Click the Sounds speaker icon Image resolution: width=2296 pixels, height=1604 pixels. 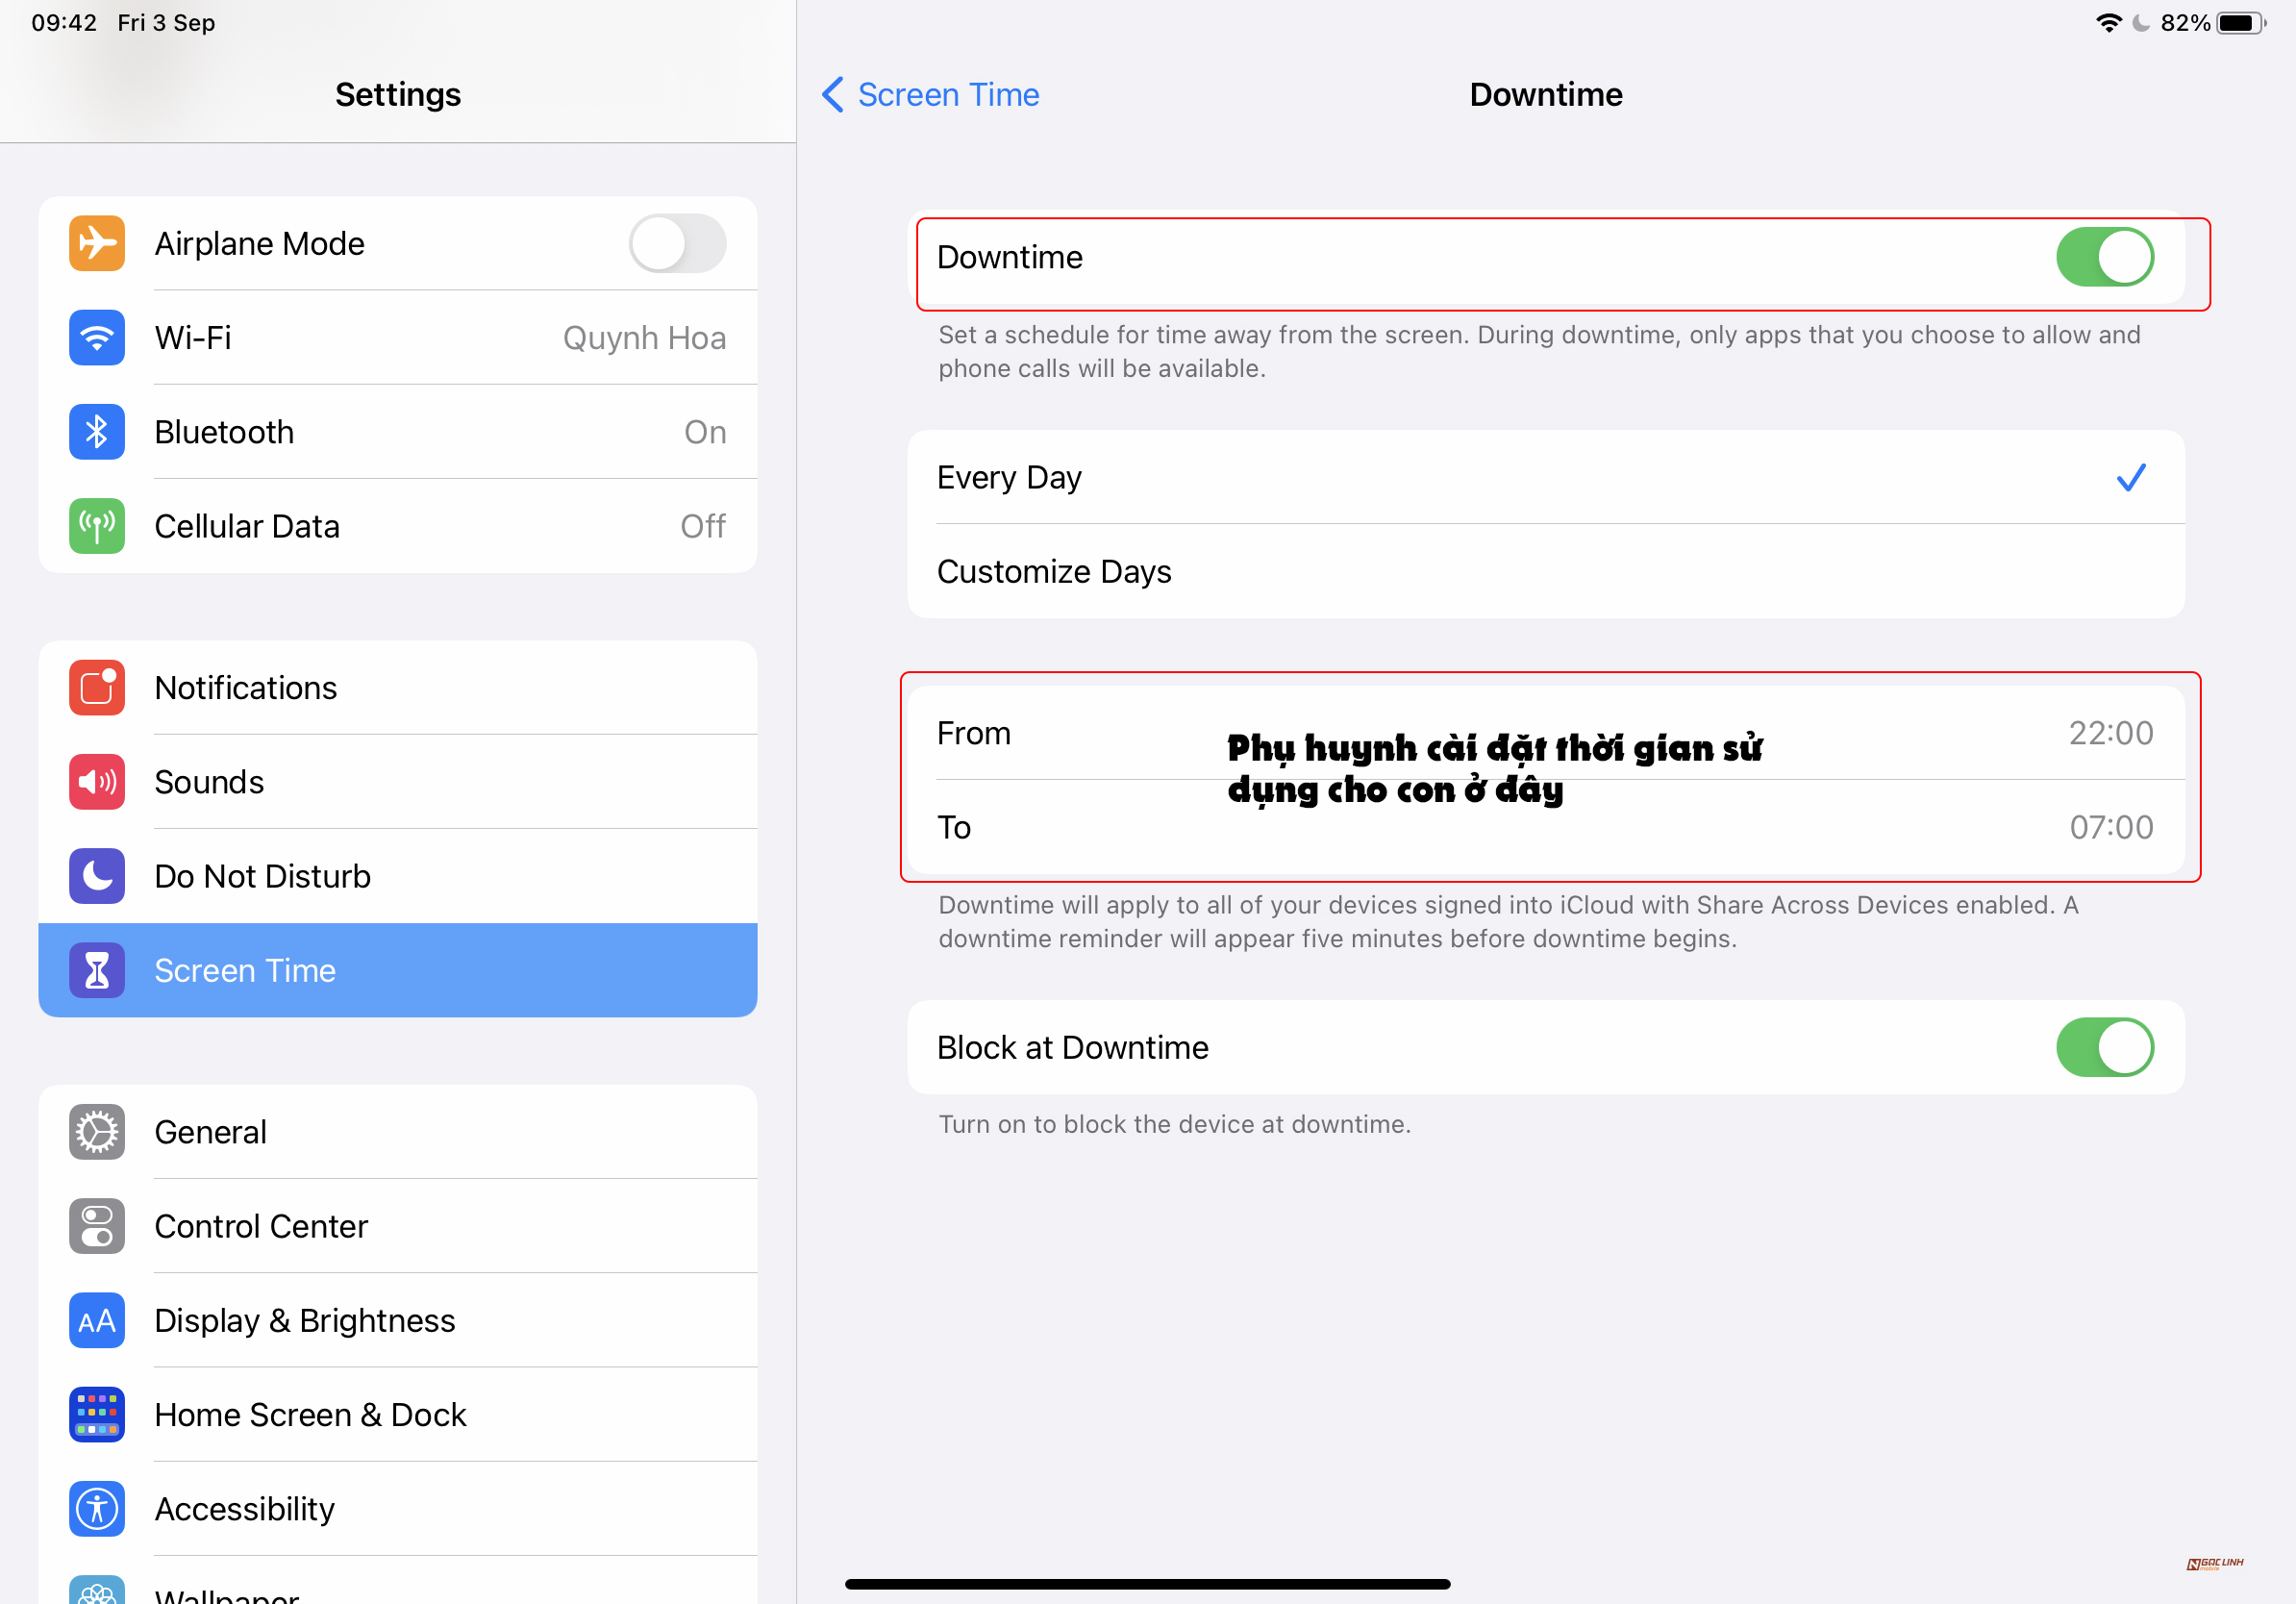[96, 782]
